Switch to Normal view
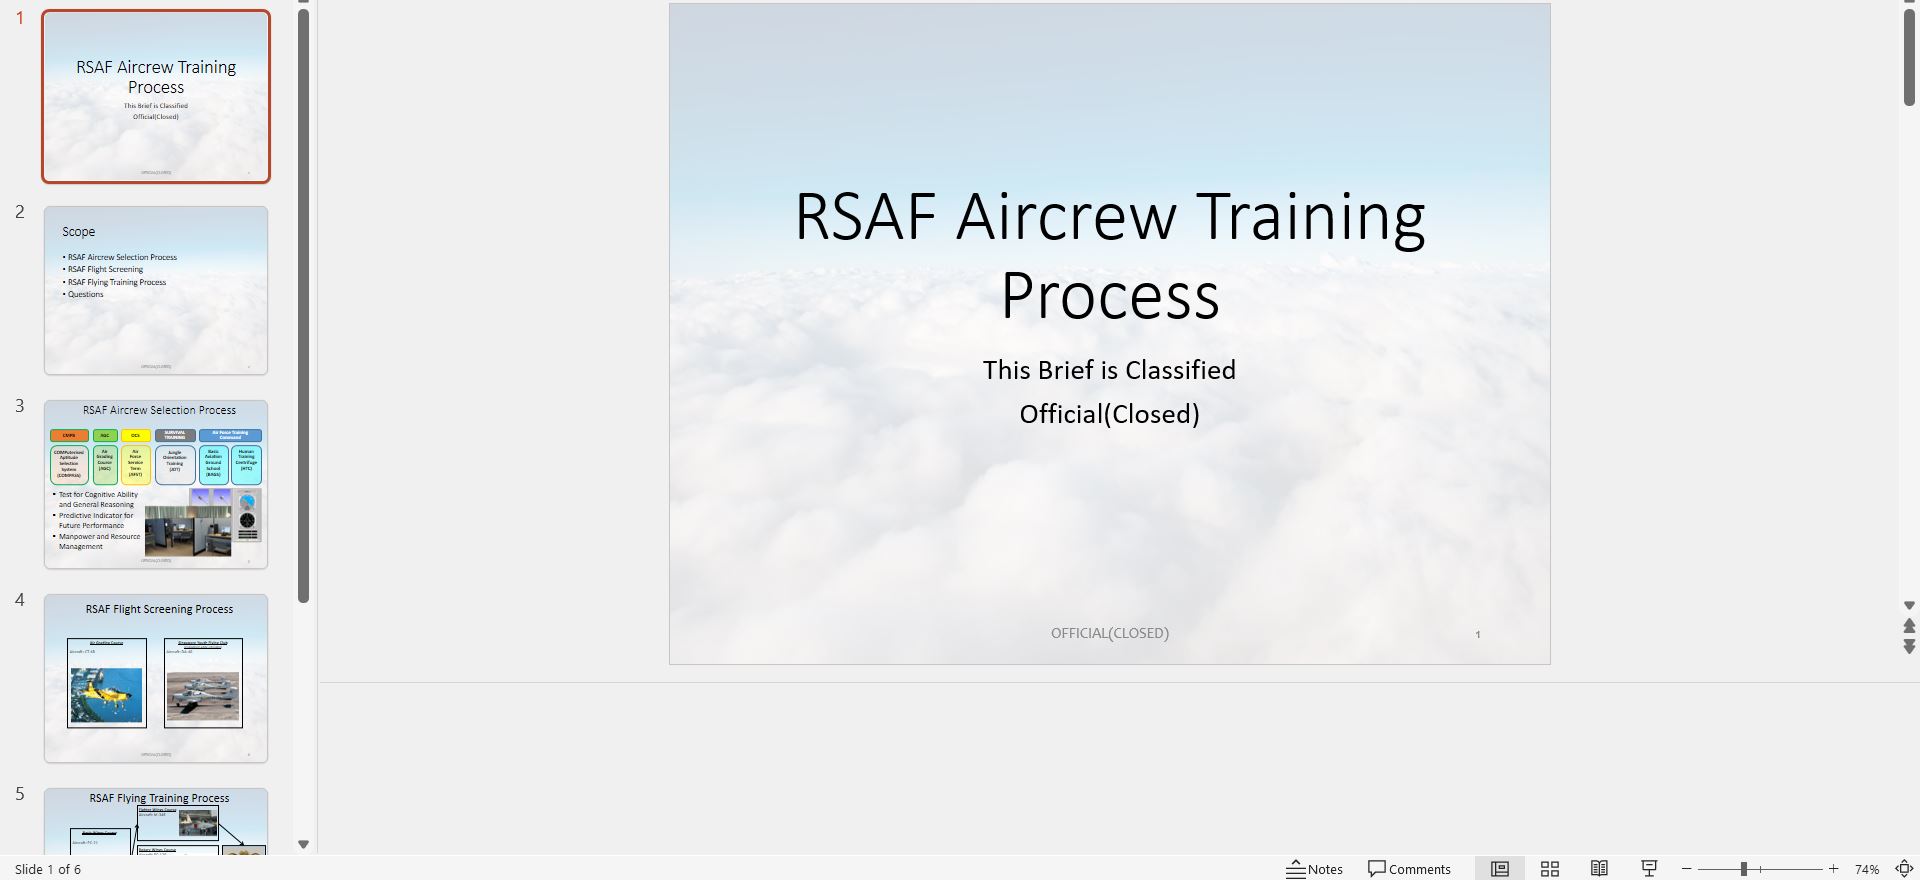Screen dimensions: 1920x880 pyautogui.click(x=1500, y=869)
